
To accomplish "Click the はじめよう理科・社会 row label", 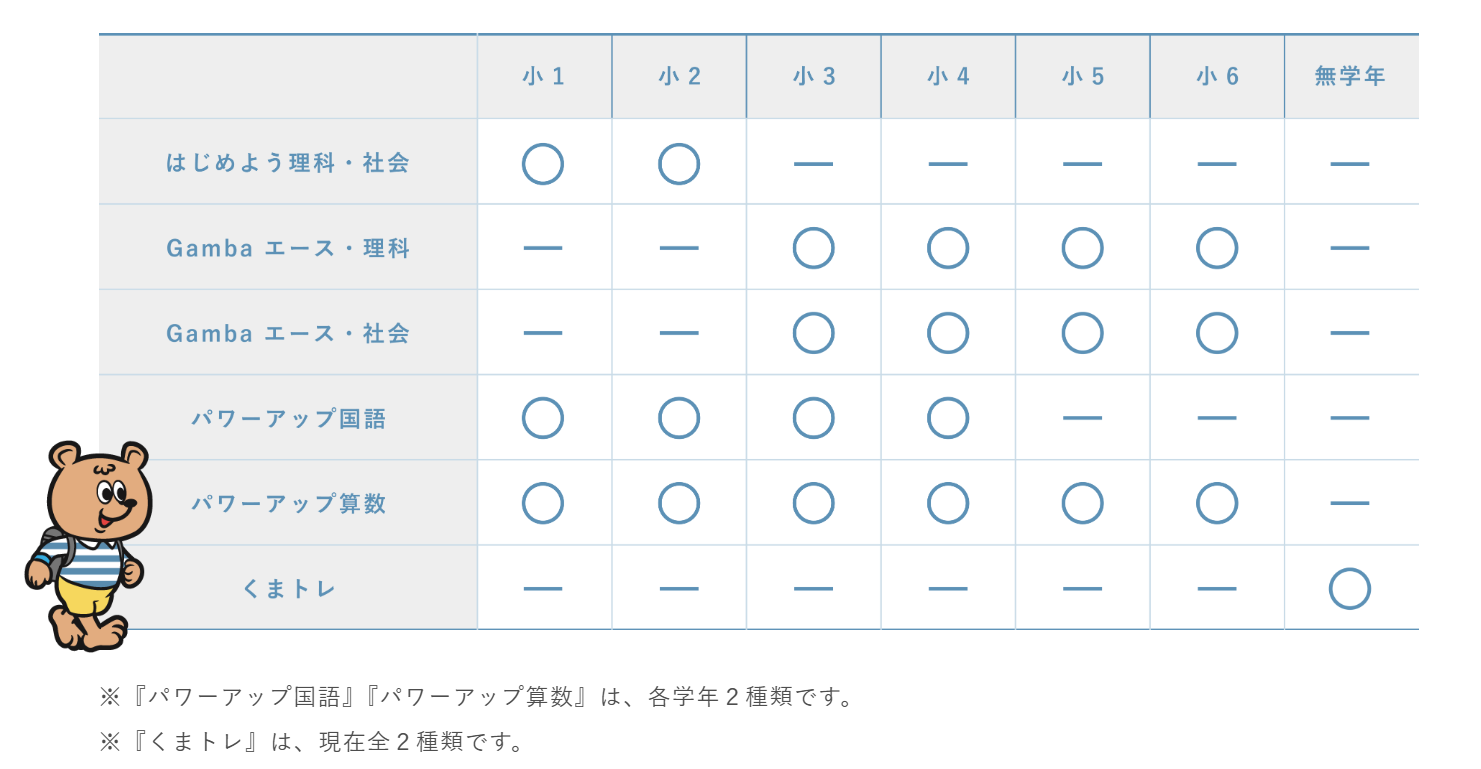I will (x=288, y=163).
